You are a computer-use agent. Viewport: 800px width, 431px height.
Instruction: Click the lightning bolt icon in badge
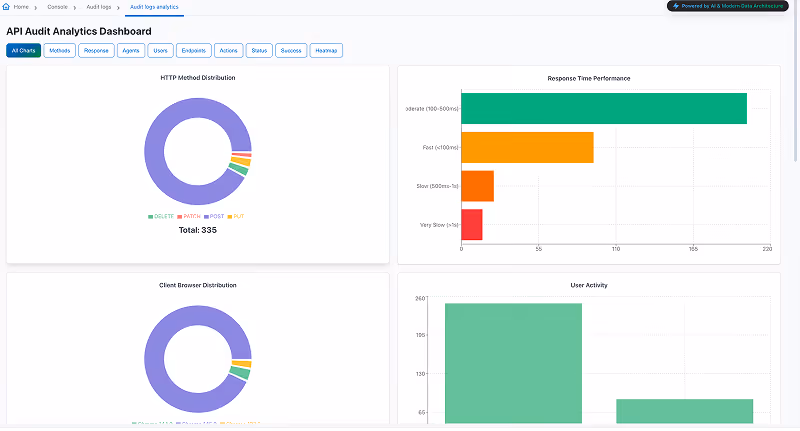pyautogui.click(x=676, y=6)
